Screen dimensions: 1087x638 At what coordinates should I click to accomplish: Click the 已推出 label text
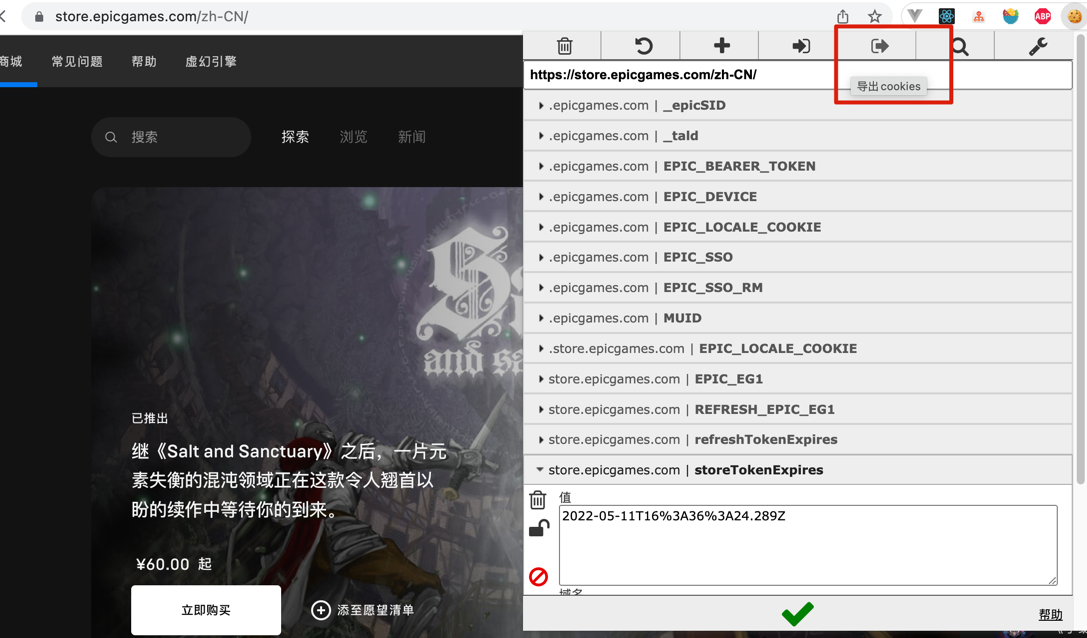click(150, 418)
